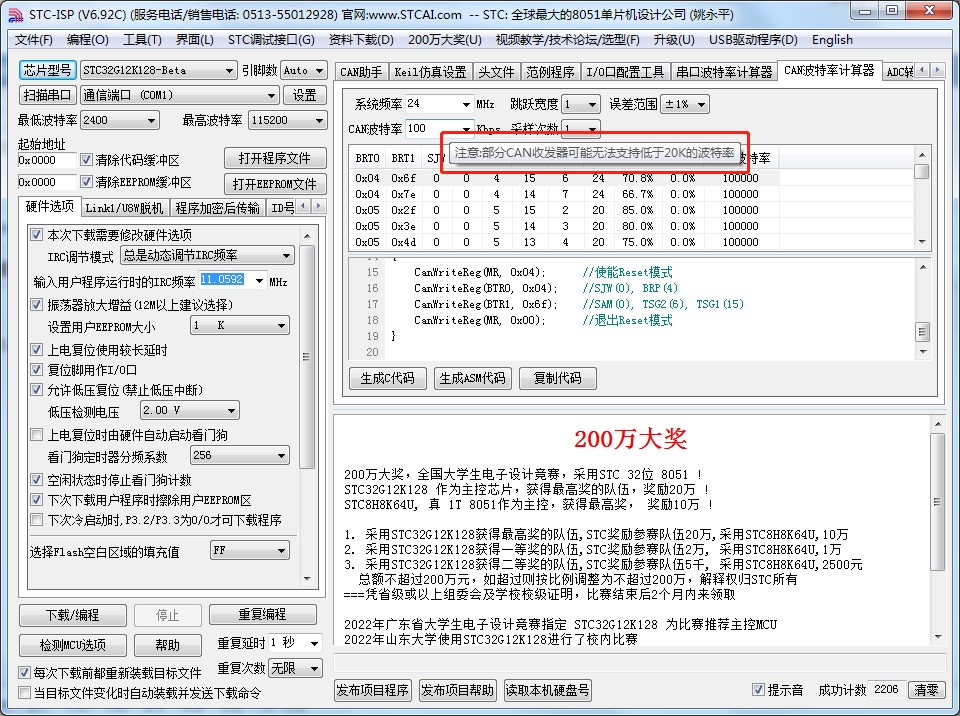Screen dimensions: 960x716
Task: Uncheck 本次下载需要修改硬件选项
Action: click(x=37, y=235)
